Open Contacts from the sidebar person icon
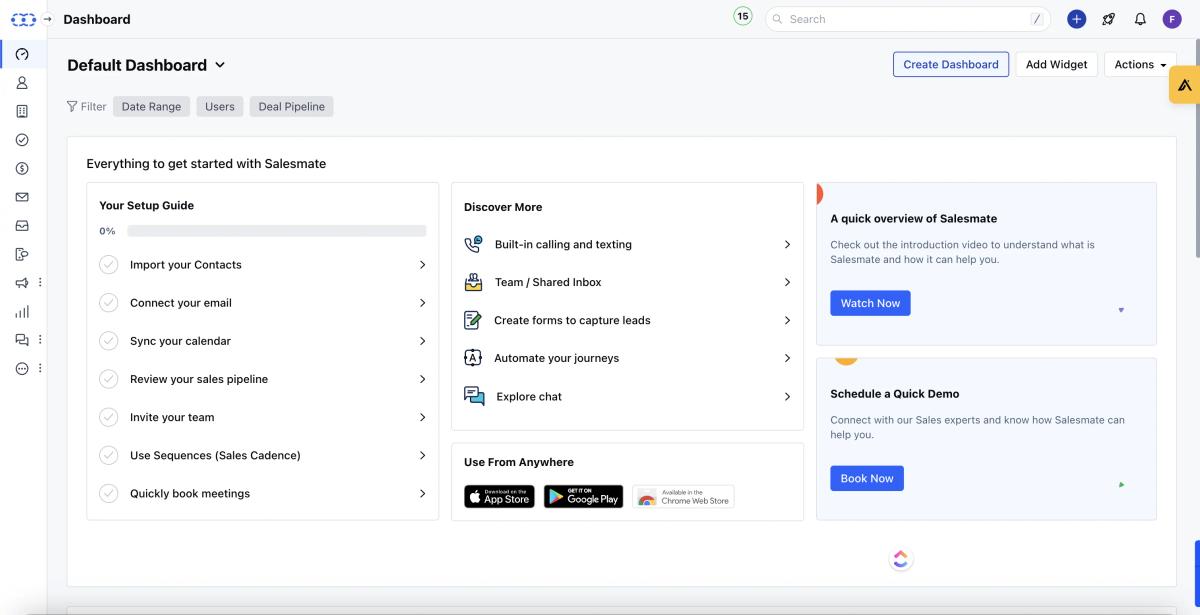Image resolution: width=1200 pixels, height=615 pixels. pyautogui.click(x=22, y=83)
